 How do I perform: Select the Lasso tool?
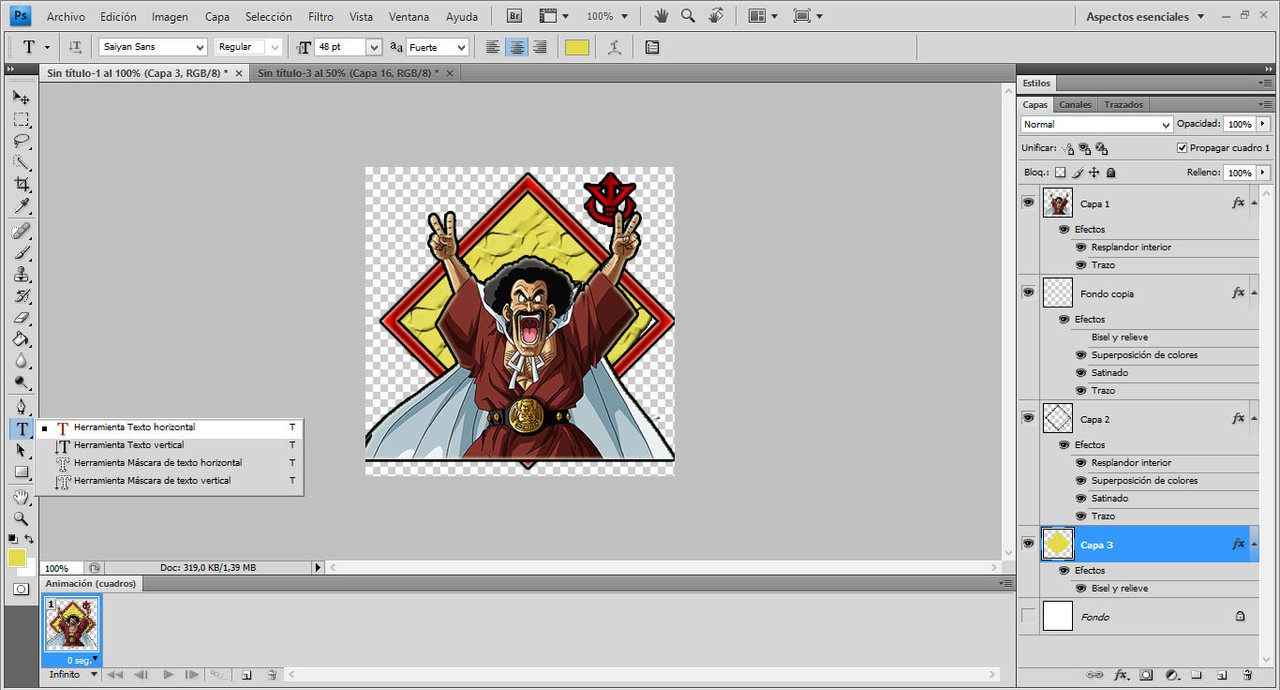click(x=21, y=141)
